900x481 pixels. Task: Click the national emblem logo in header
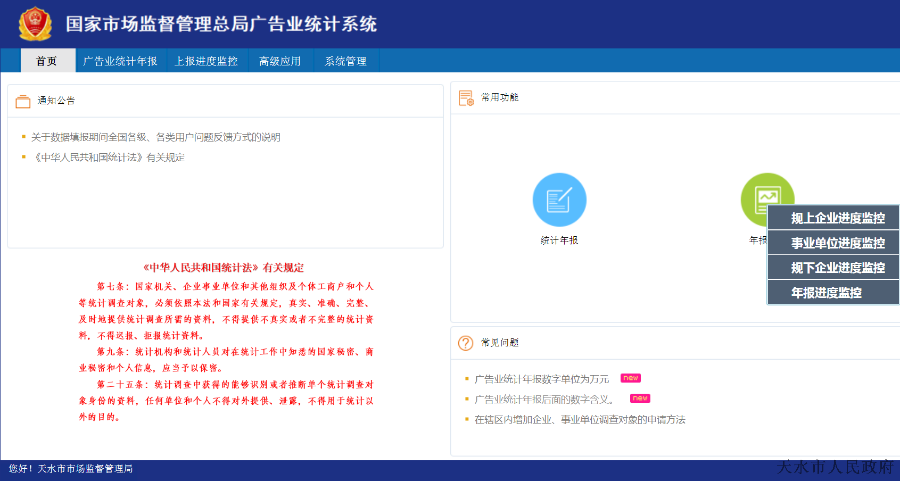pyautogui.click(x=36, y=23)
